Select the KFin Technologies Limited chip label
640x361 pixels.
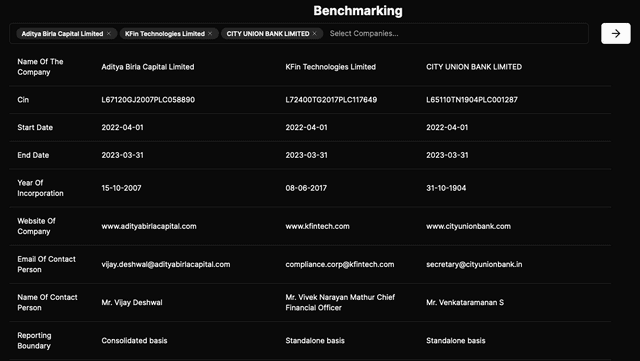tap(165, 33)
